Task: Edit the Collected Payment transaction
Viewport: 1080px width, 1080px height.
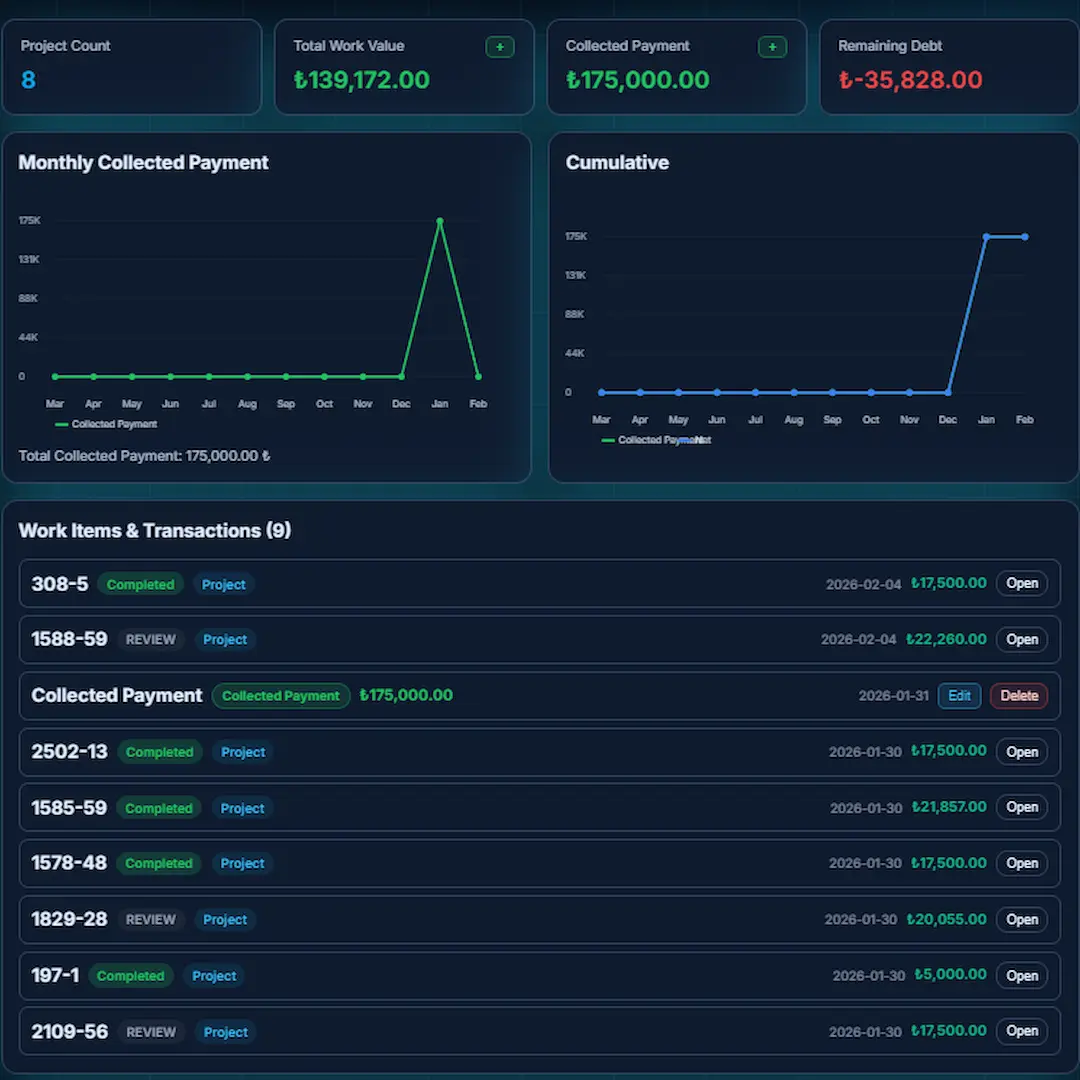Action: (x=959, y=696)
